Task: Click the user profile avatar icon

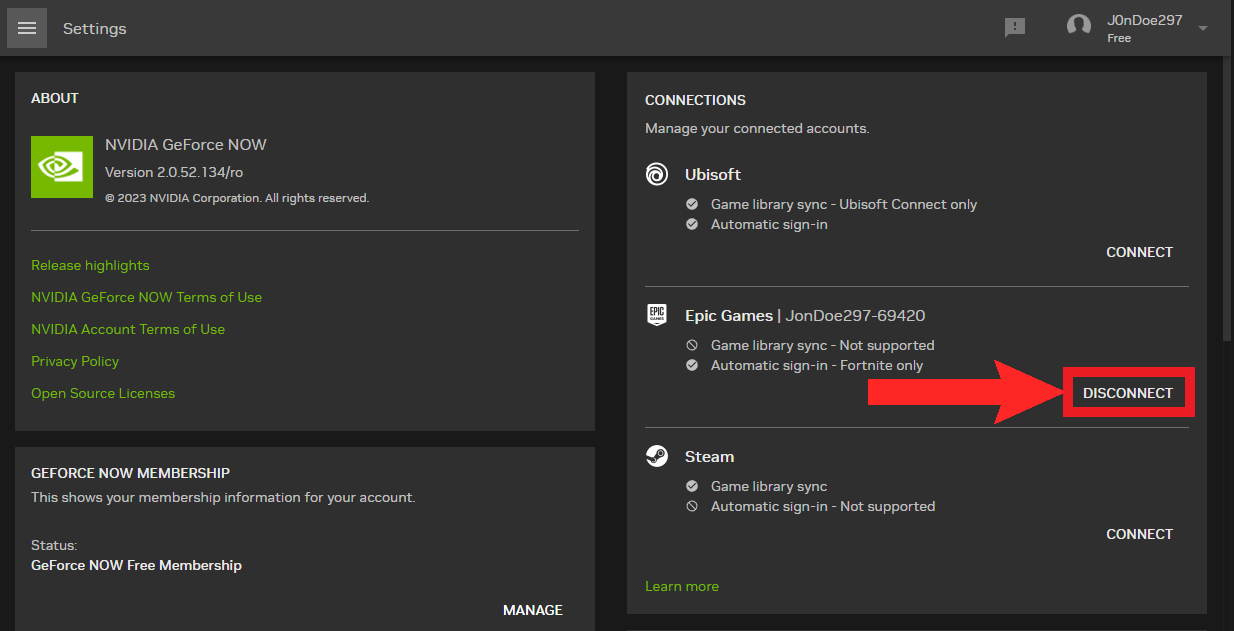Action: point(1079,27)
